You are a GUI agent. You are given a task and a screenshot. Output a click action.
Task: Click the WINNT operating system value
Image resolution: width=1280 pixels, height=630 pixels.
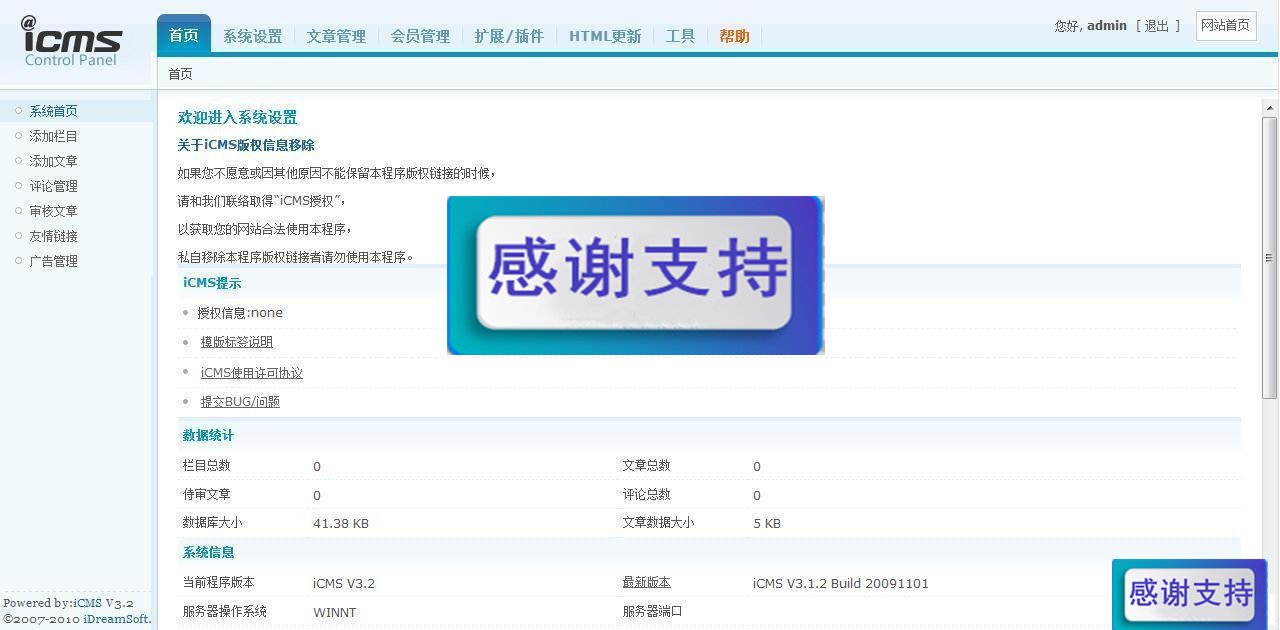coord(335,612)
